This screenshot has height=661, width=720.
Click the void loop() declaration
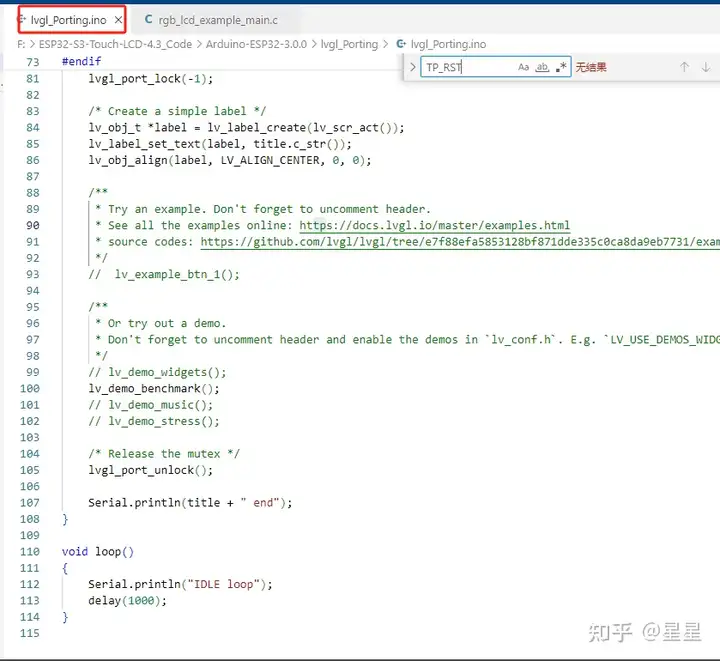[98, 552]
